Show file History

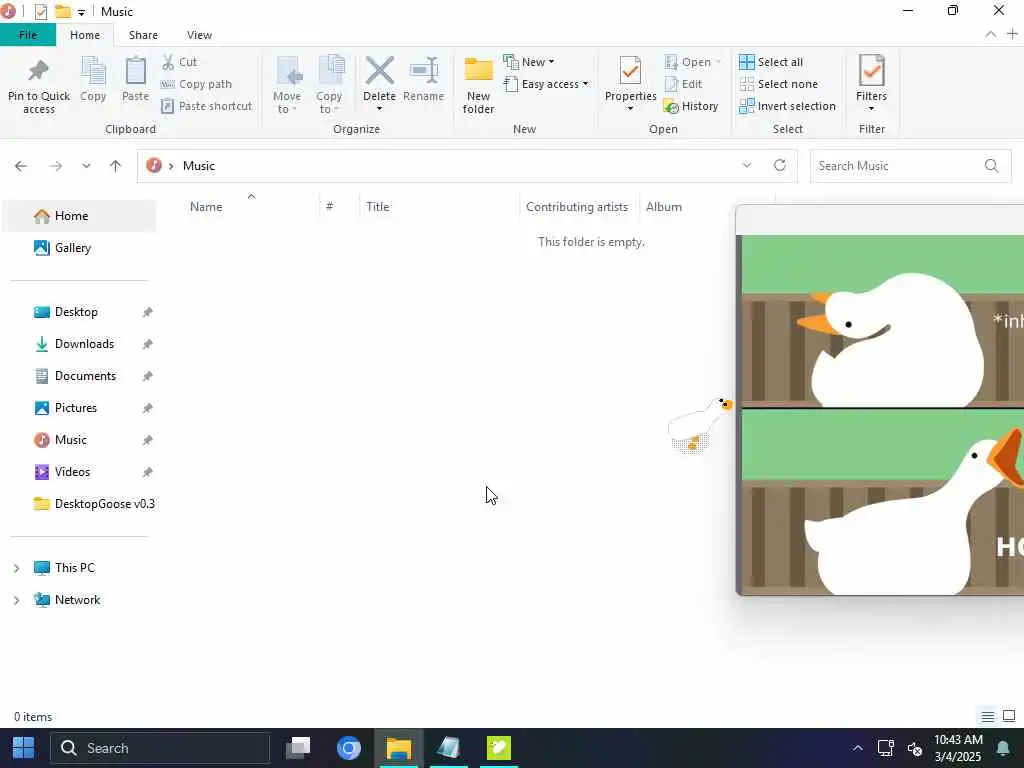coord(691,106)
